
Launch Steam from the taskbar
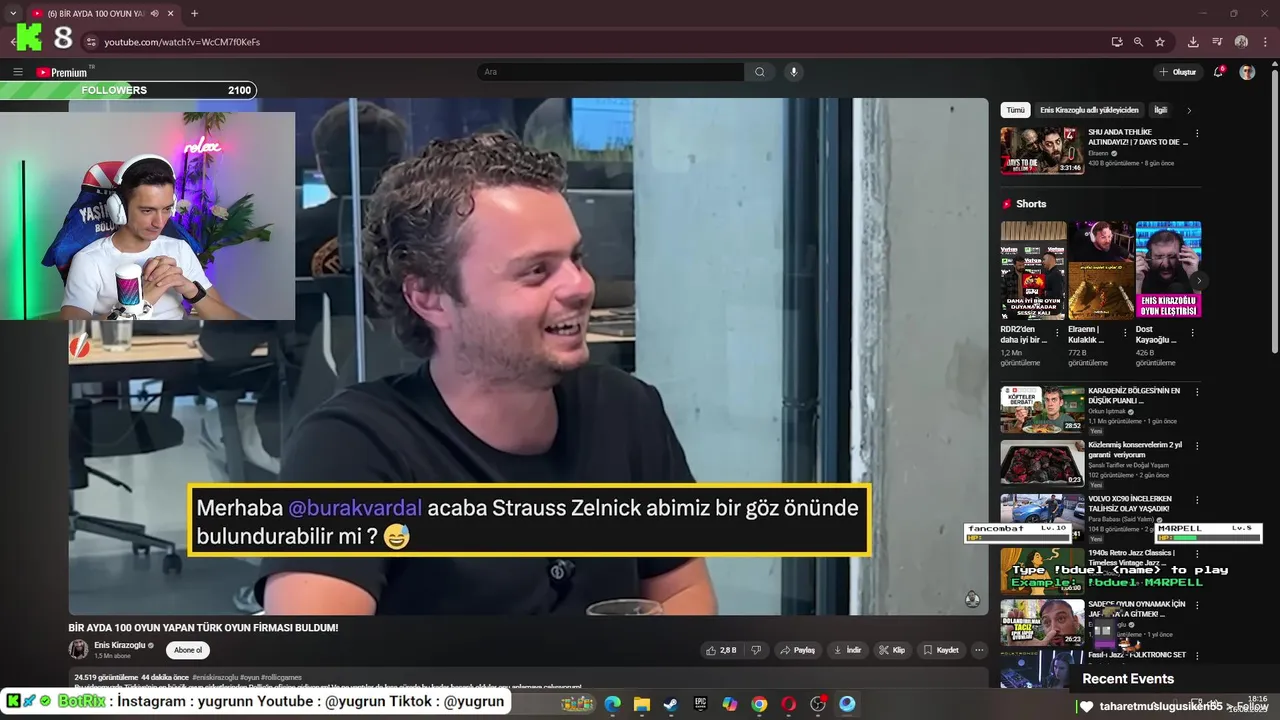coord(671,704)
